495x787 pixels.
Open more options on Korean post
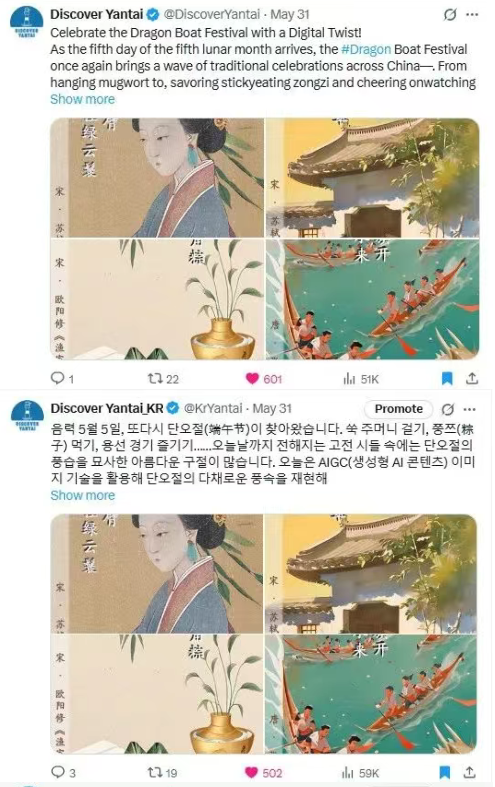click(x=469, y=409)
